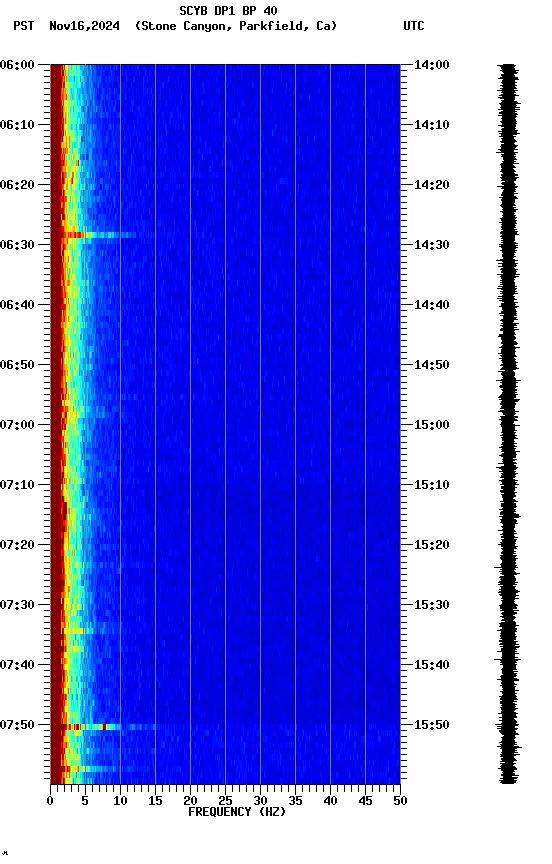Click the PST time label '07:40'
The width and height of the screenshot is (552, 864).
click(17, 665)
